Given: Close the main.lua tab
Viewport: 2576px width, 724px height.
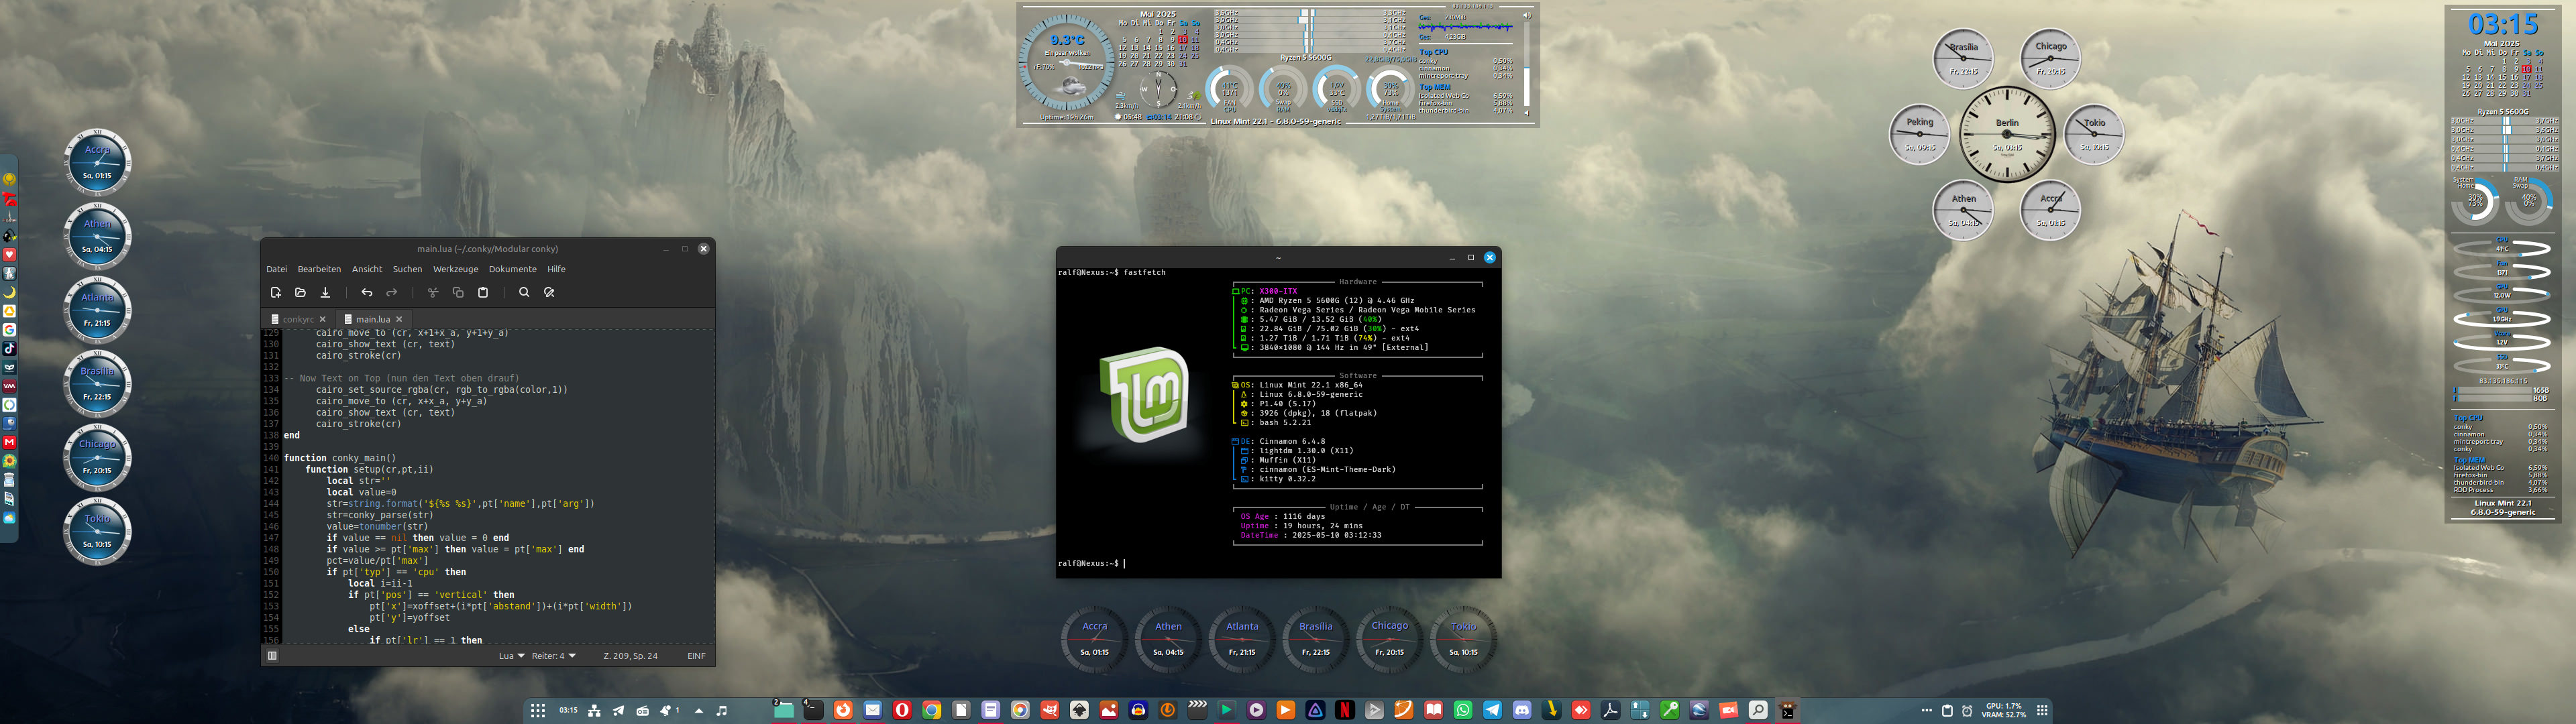Looking at the screenshot, I should tap(399, 319).
